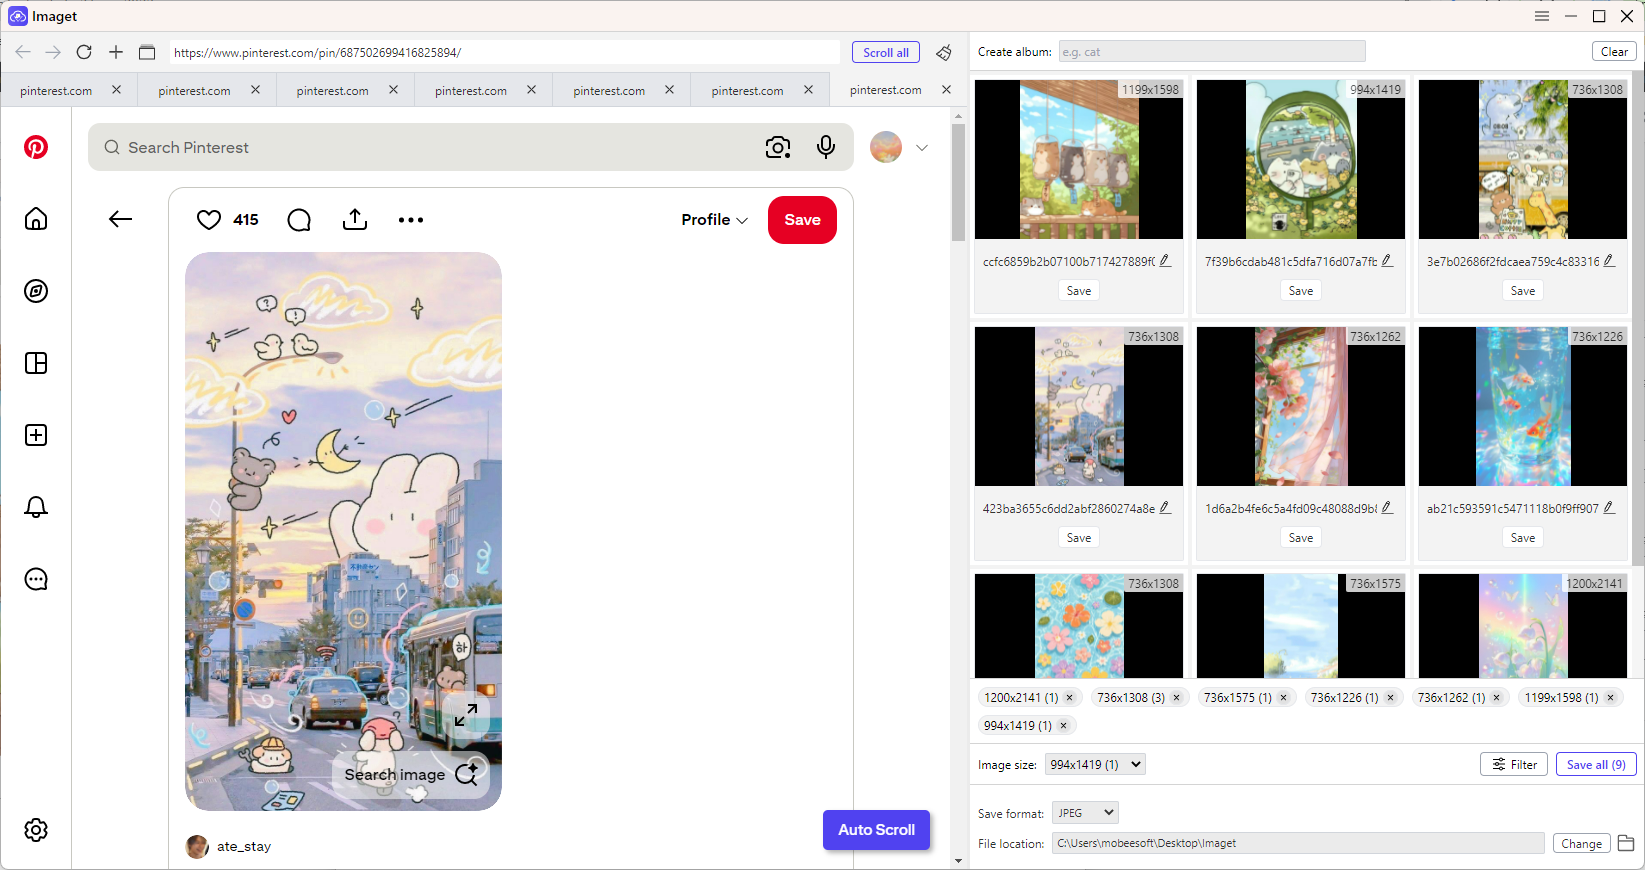Click the Scroll all button
This screenshot has width=1645, height=870.
(x=886, y=52)
